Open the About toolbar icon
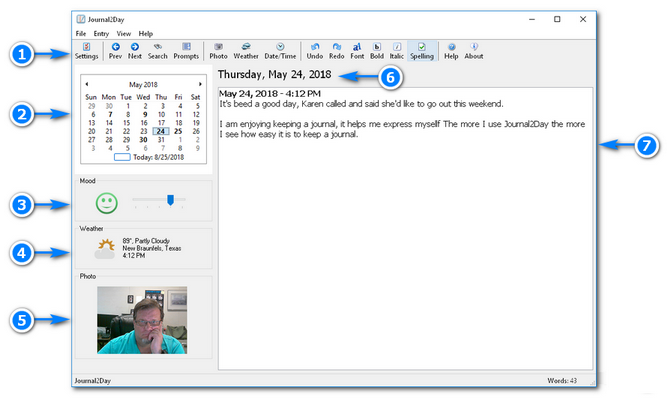Viewport: 668px width, 403px height. 474,51
